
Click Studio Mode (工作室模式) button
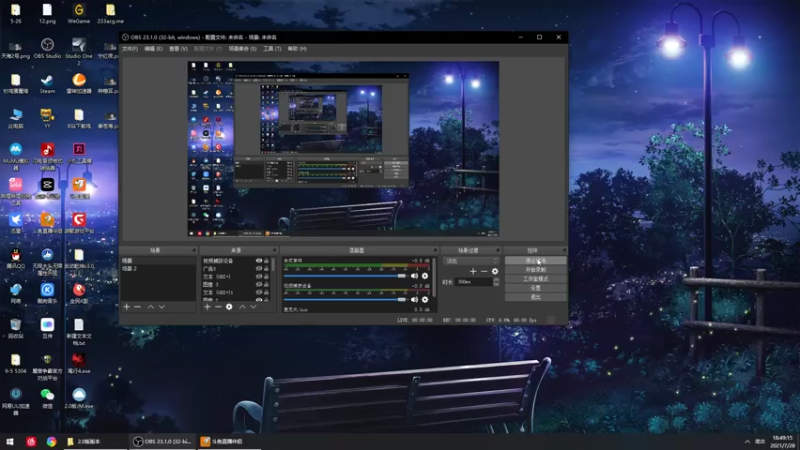point(535,279)
